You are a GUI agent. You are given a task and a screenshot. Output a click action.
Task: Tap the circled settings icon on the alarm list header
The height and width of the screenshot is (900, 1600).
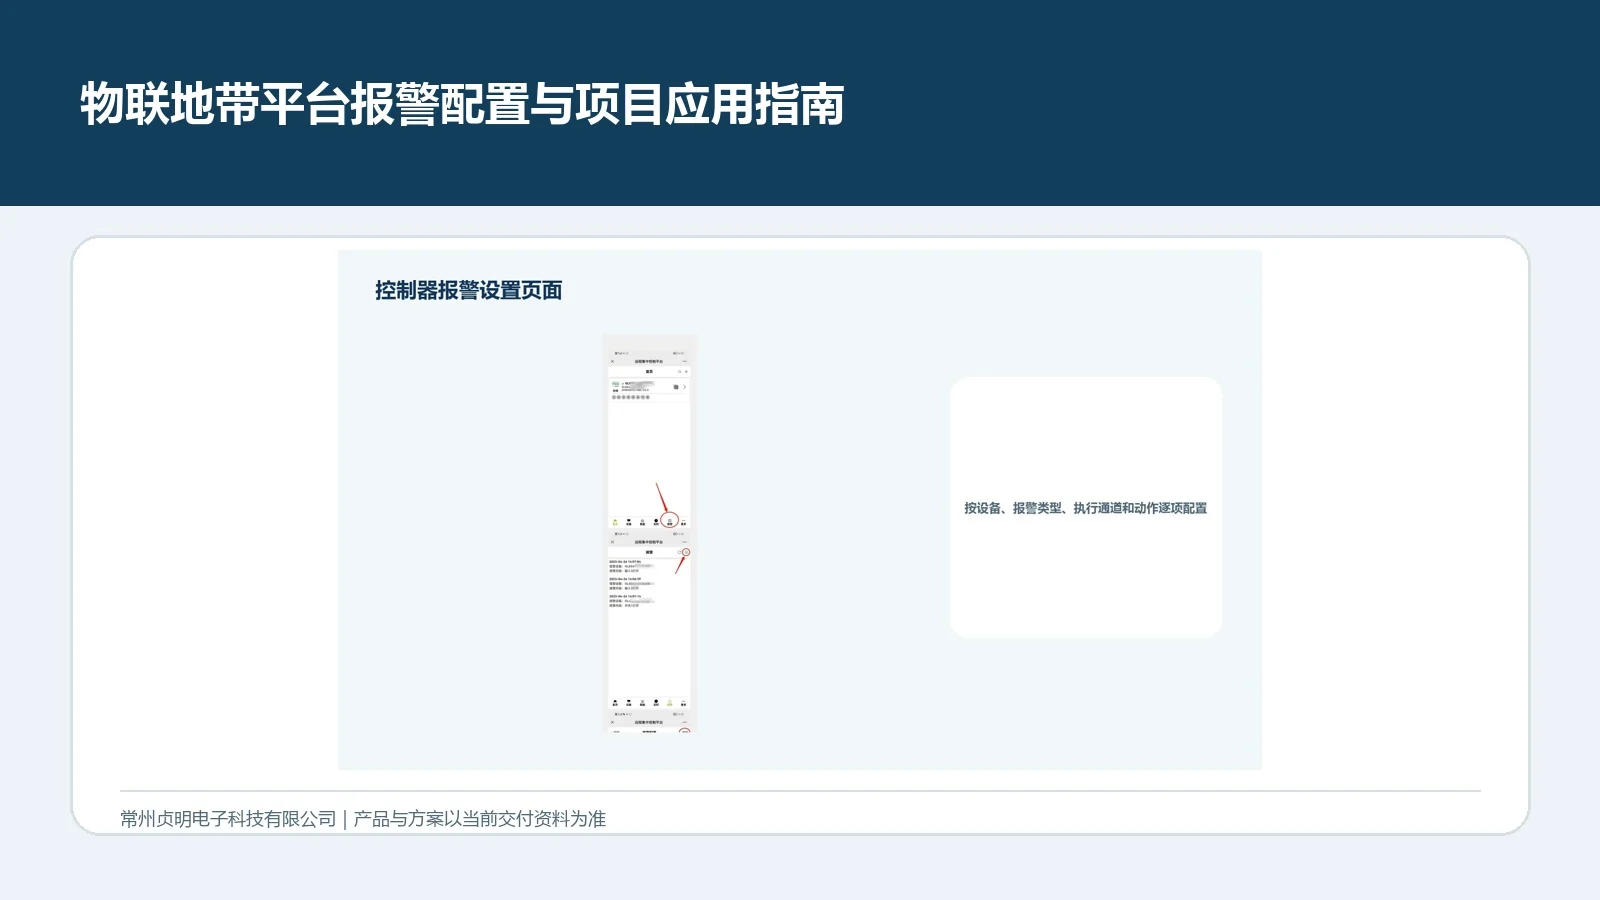click(686, 552)
